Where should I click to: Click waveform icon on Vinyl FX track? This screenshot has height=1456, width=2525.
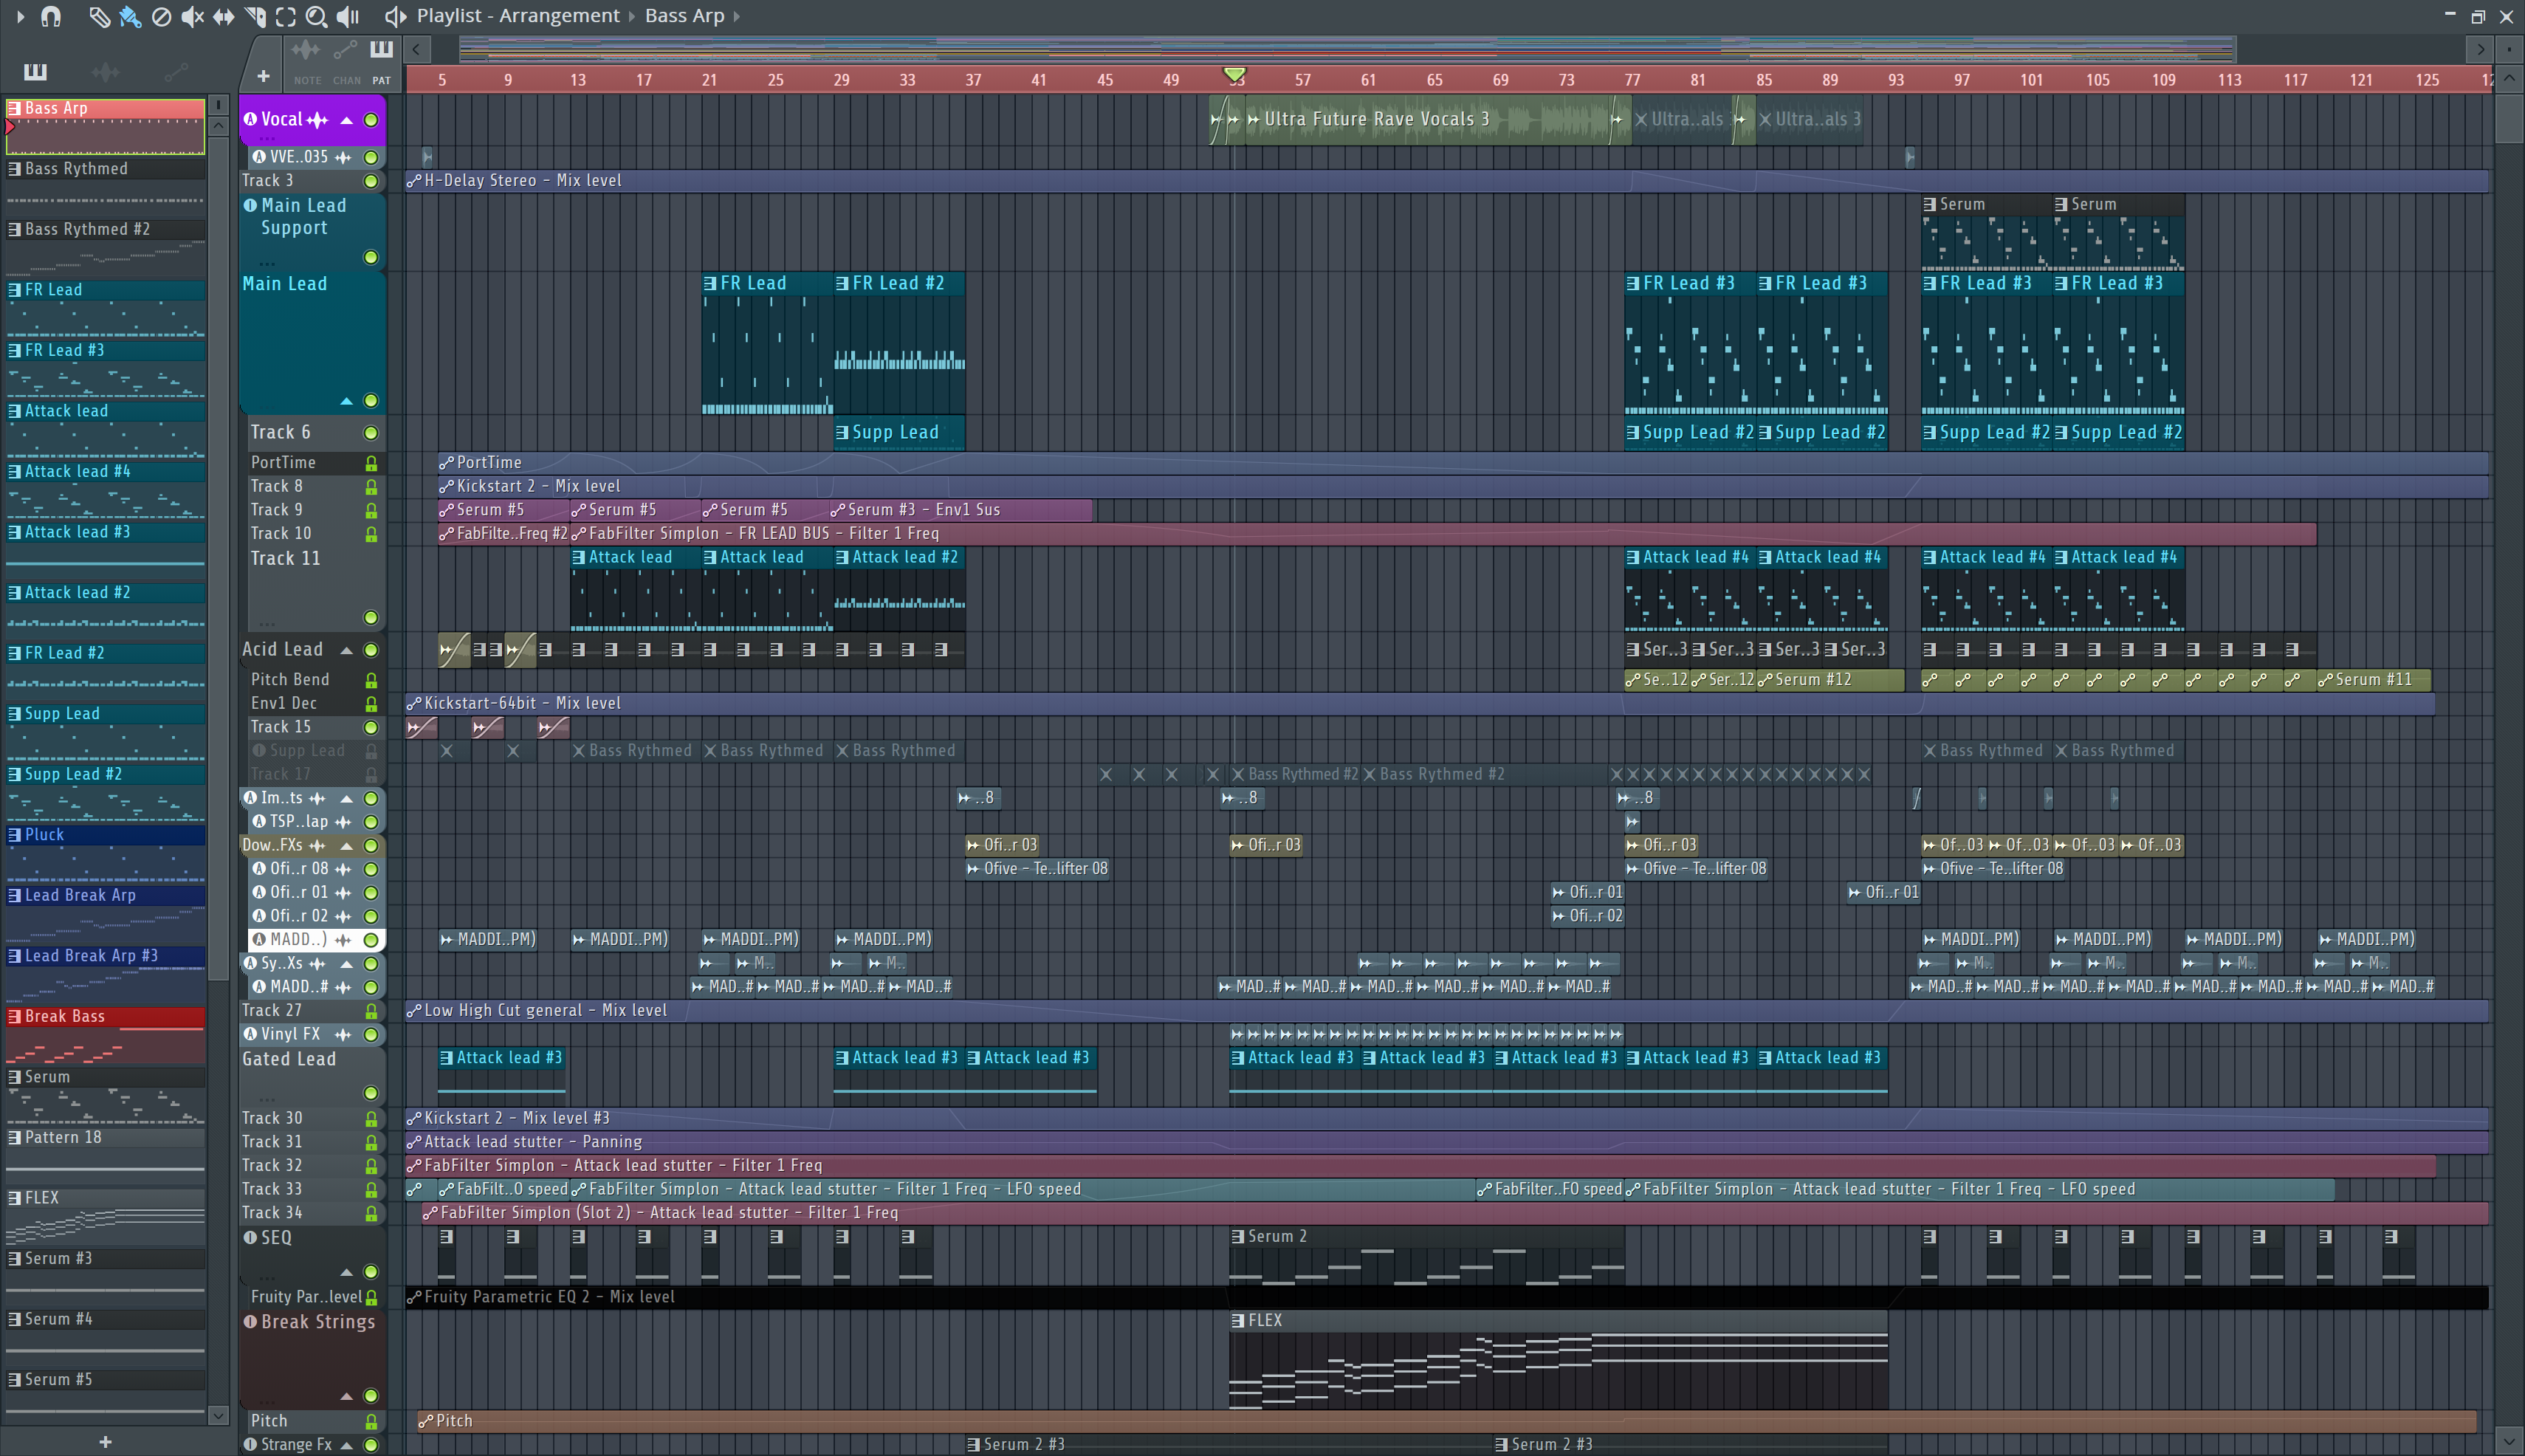coord(343,1034)
